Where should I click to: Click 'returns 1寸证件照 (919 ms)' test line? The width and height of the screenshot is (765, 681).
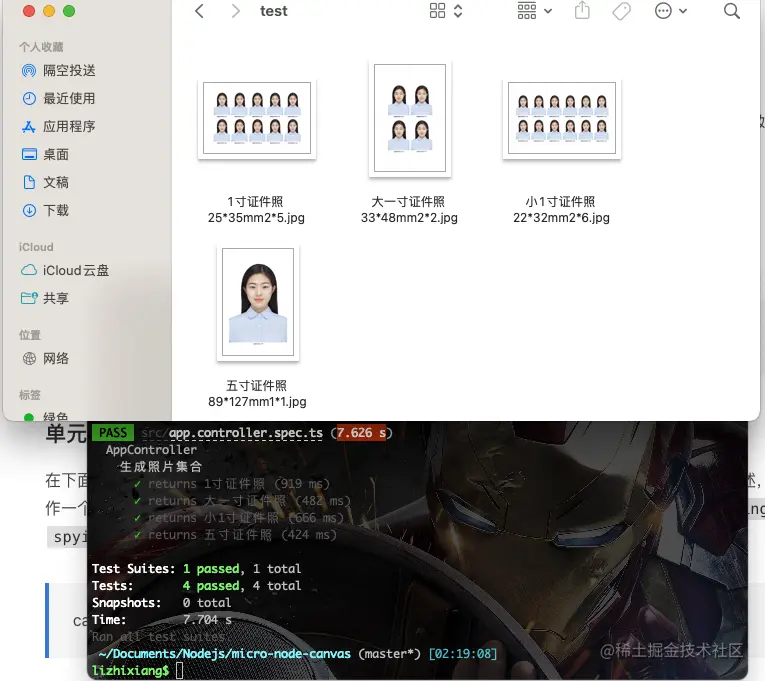(232, 484)
